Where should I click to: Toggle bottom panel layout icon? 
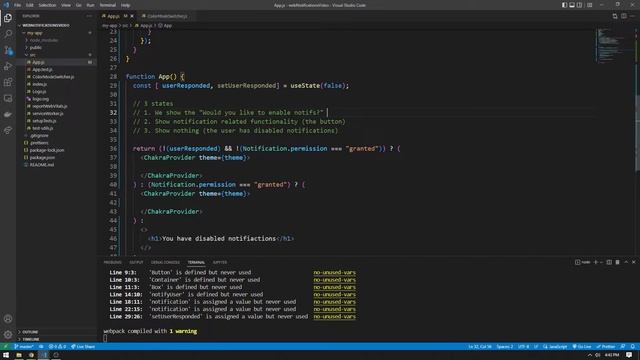point(572,5)
